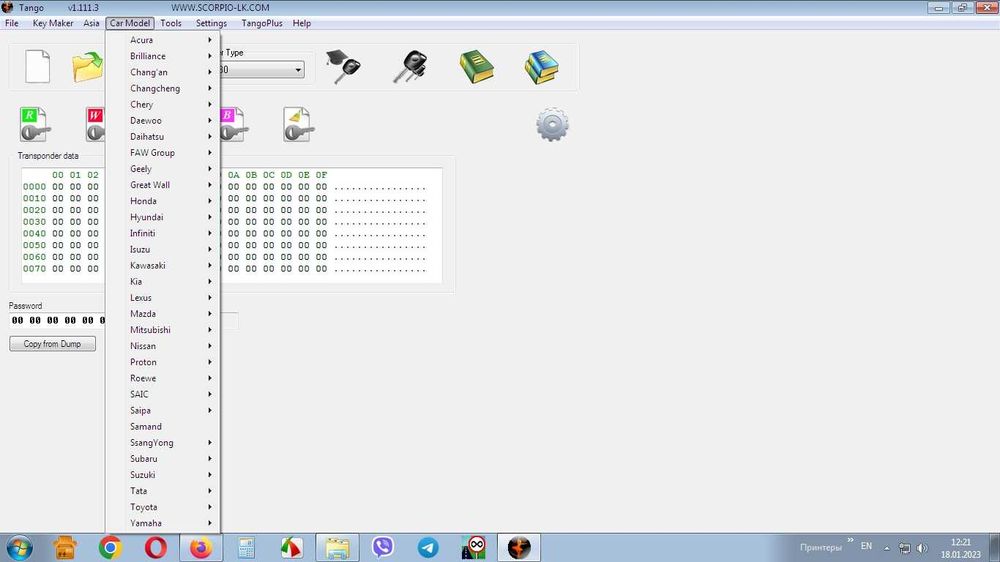This screenshot has width=1000, height=562.
Task: Expand the Honda submenu
Action: coord(163,201)
